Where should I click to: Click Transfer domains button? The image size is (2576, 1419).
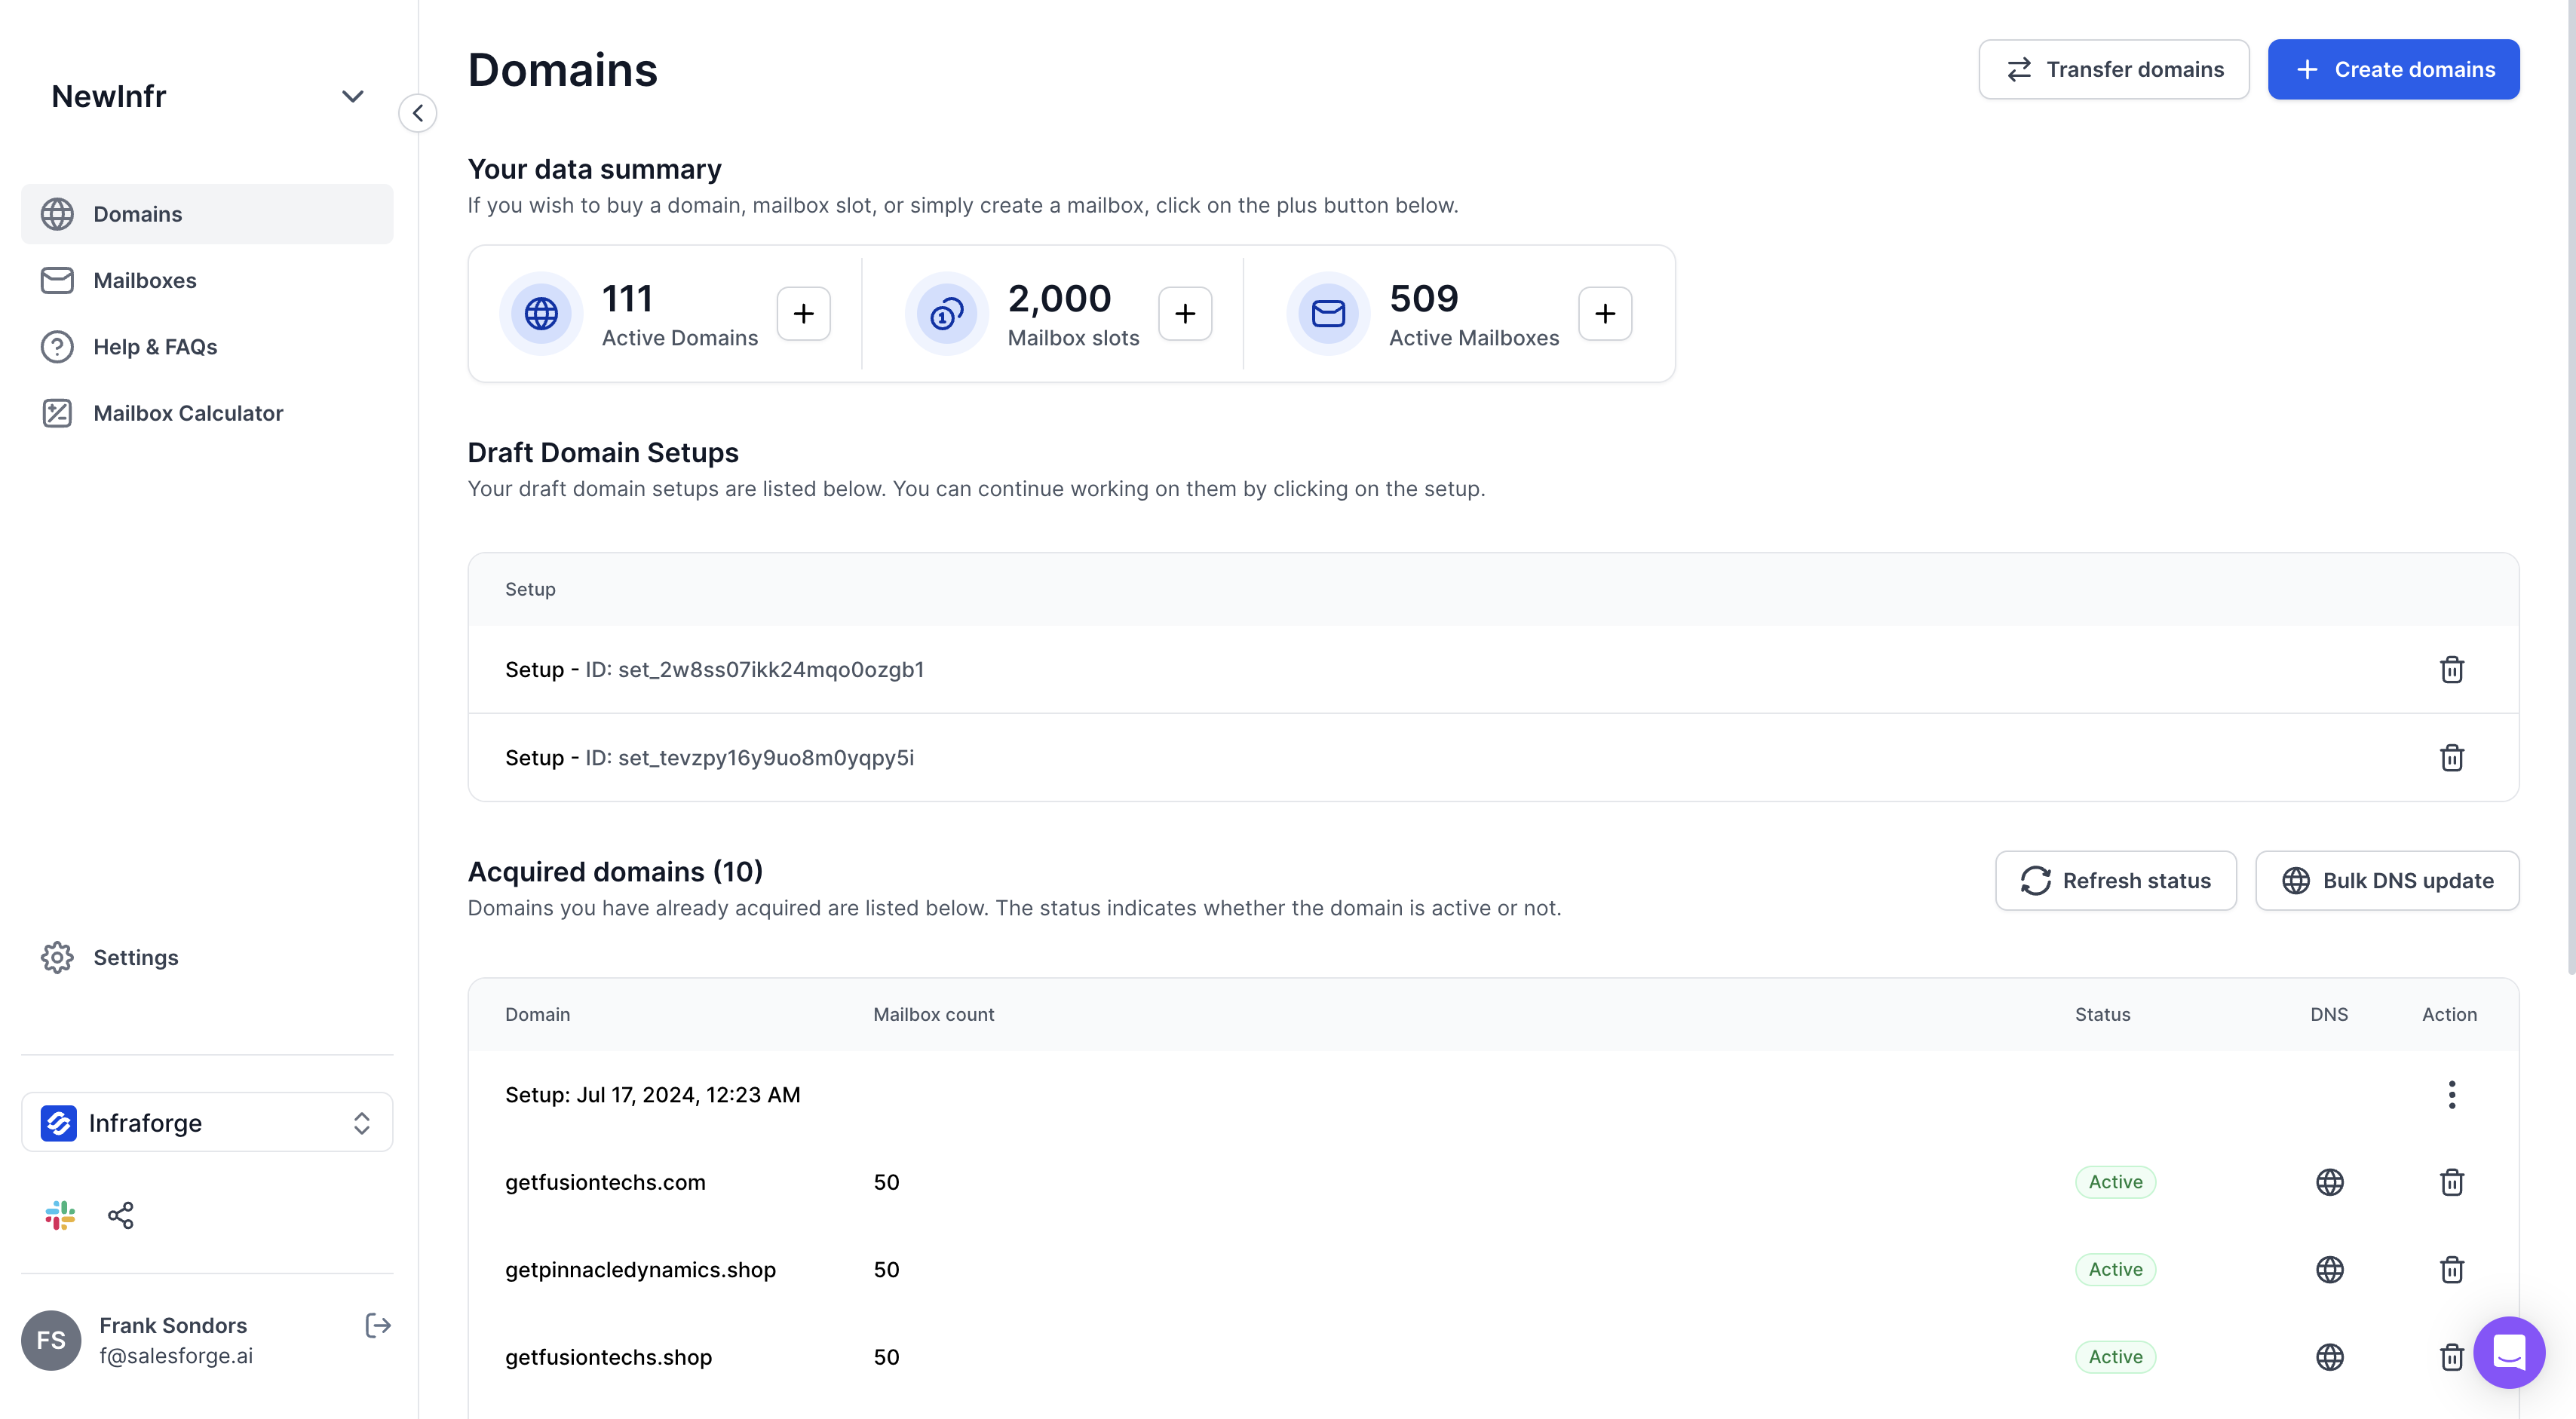coord(2114,69)
